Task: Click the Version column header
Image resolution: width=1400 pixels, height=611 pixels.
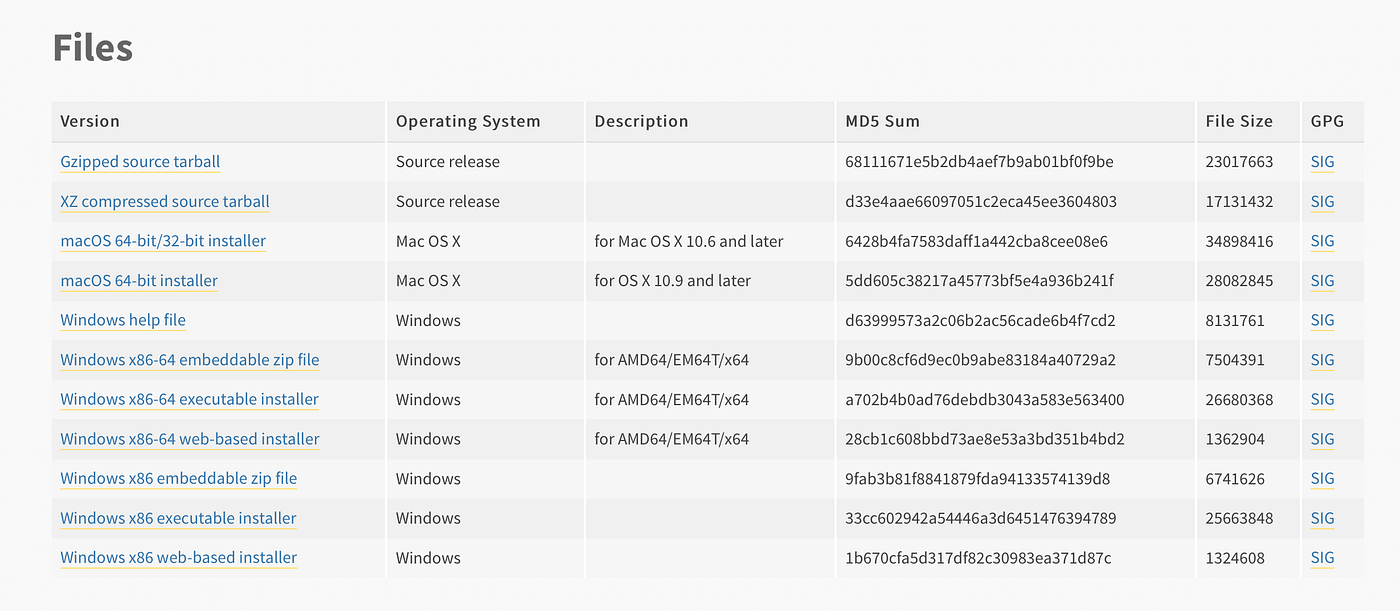Action: pos(90,121)
